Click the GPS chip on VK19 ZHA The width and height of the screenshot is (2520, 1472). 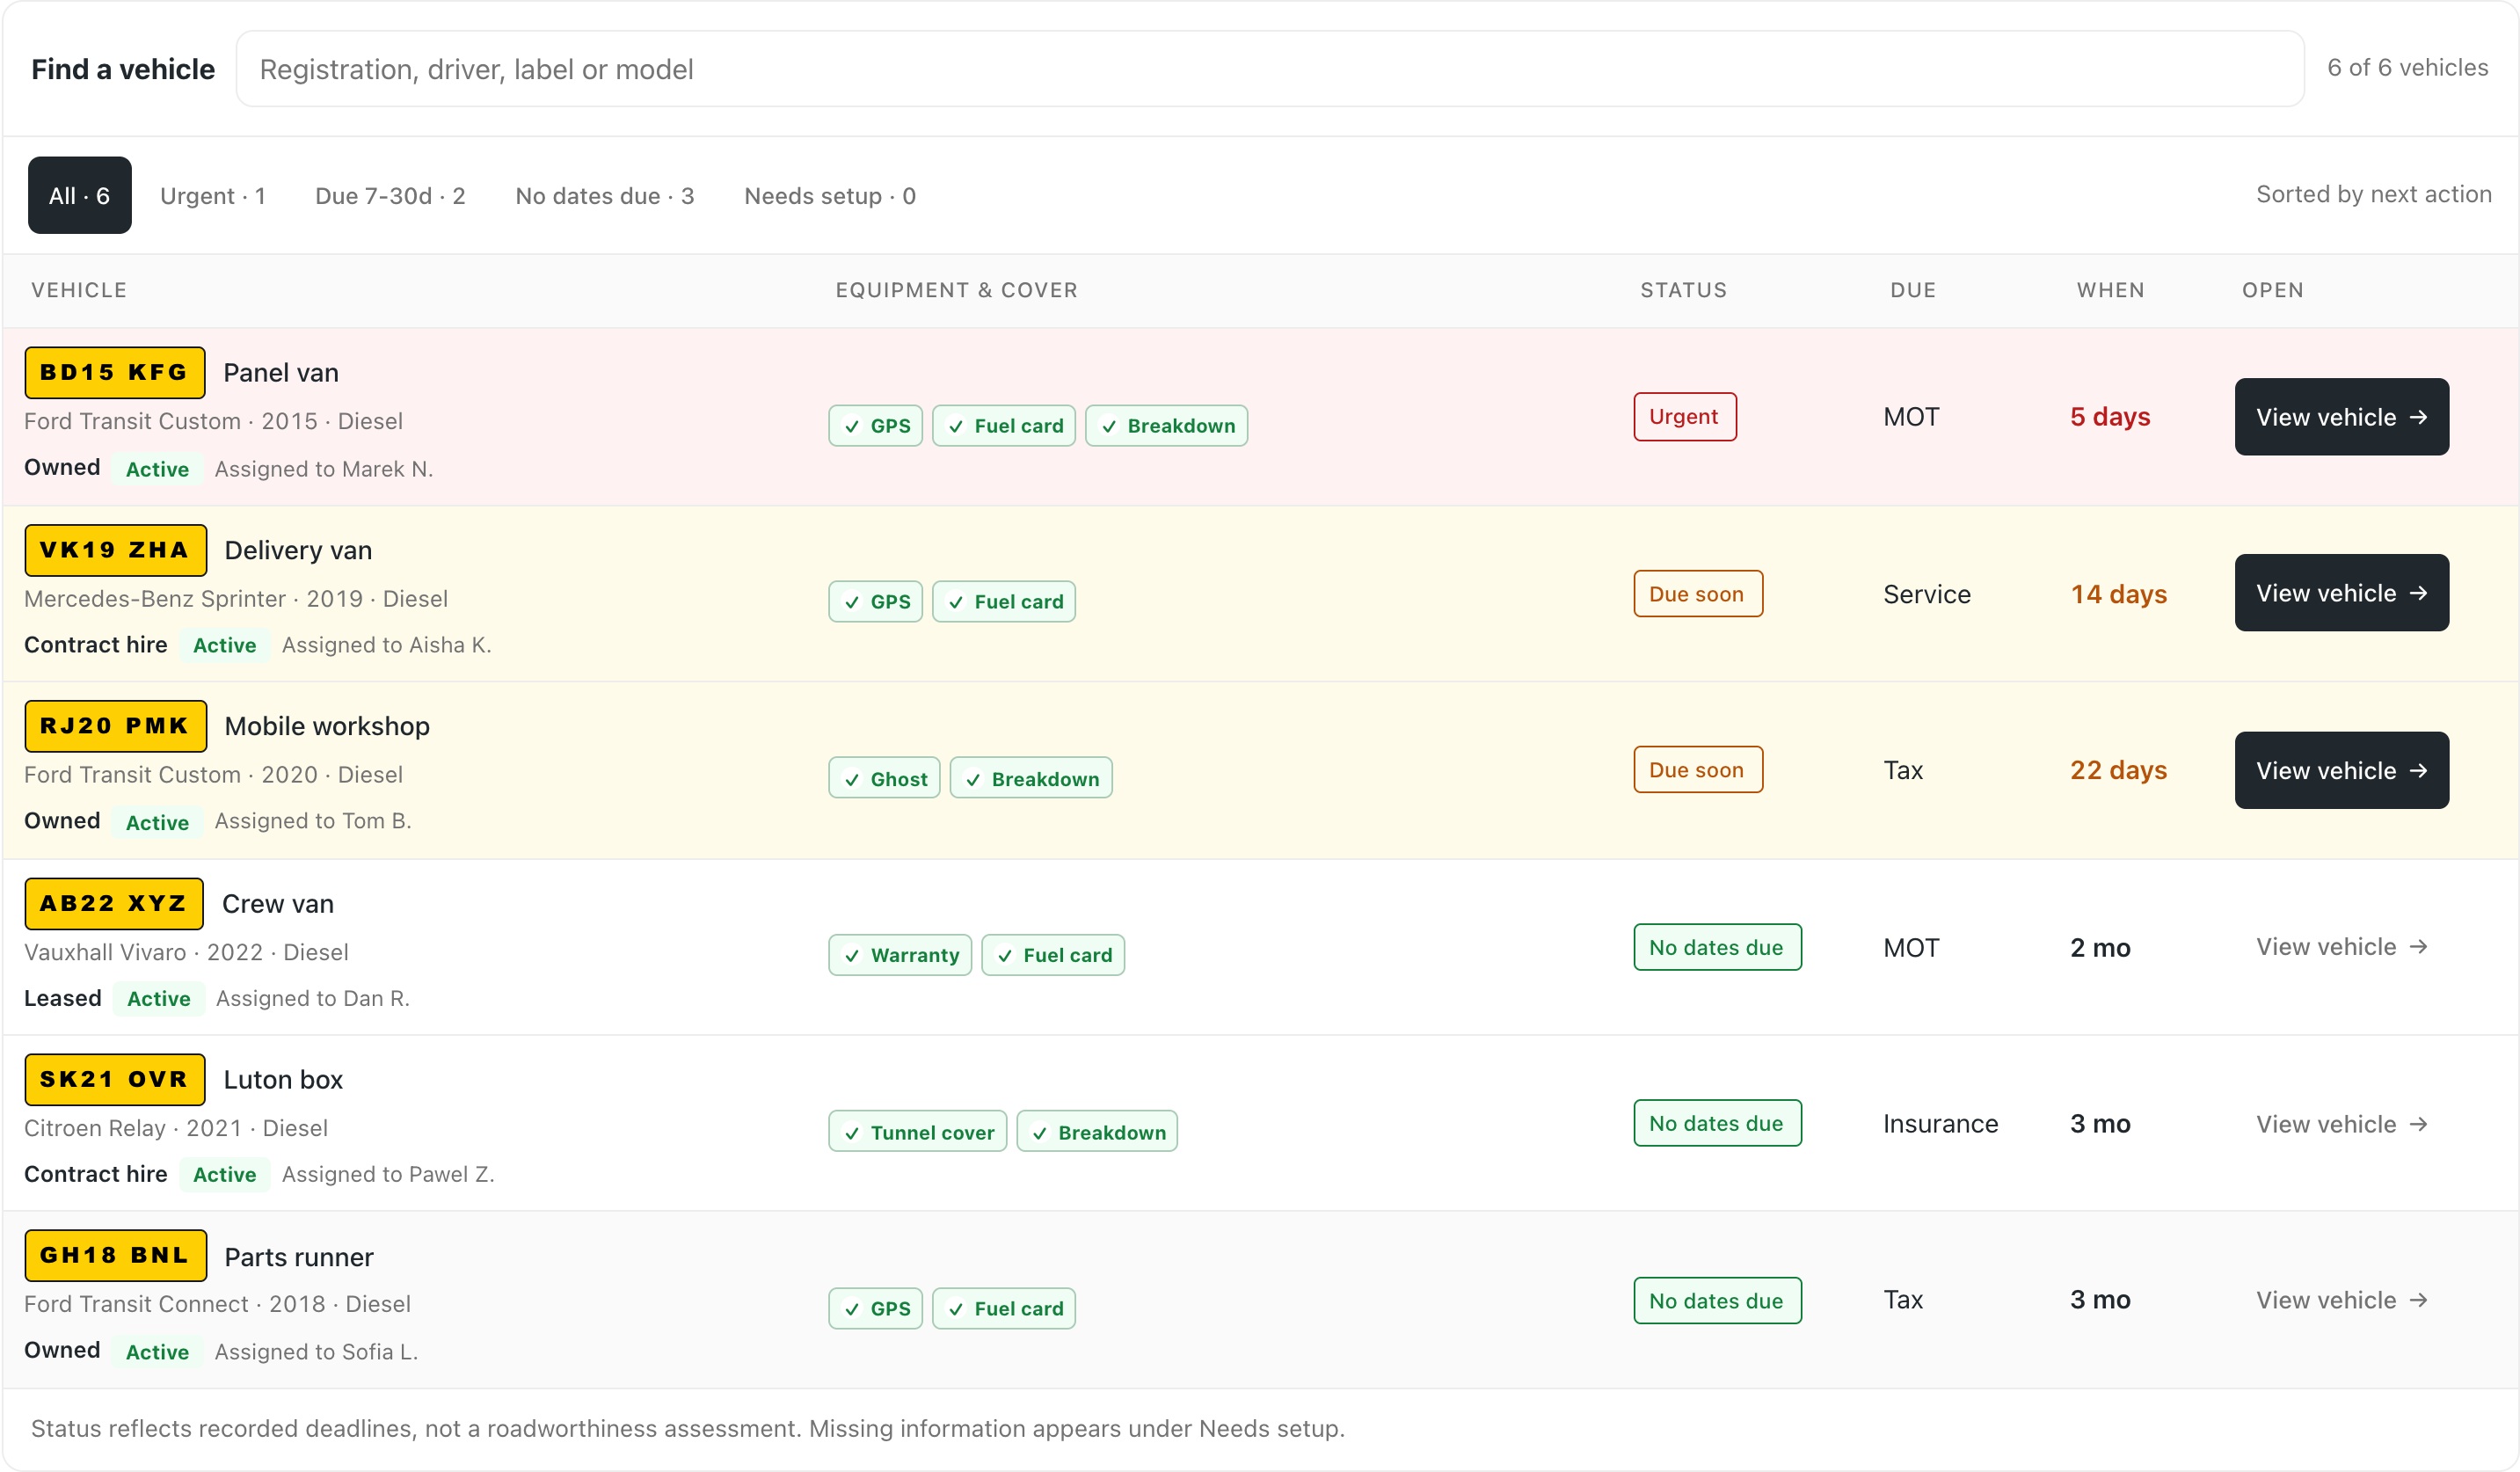[876, 602]
